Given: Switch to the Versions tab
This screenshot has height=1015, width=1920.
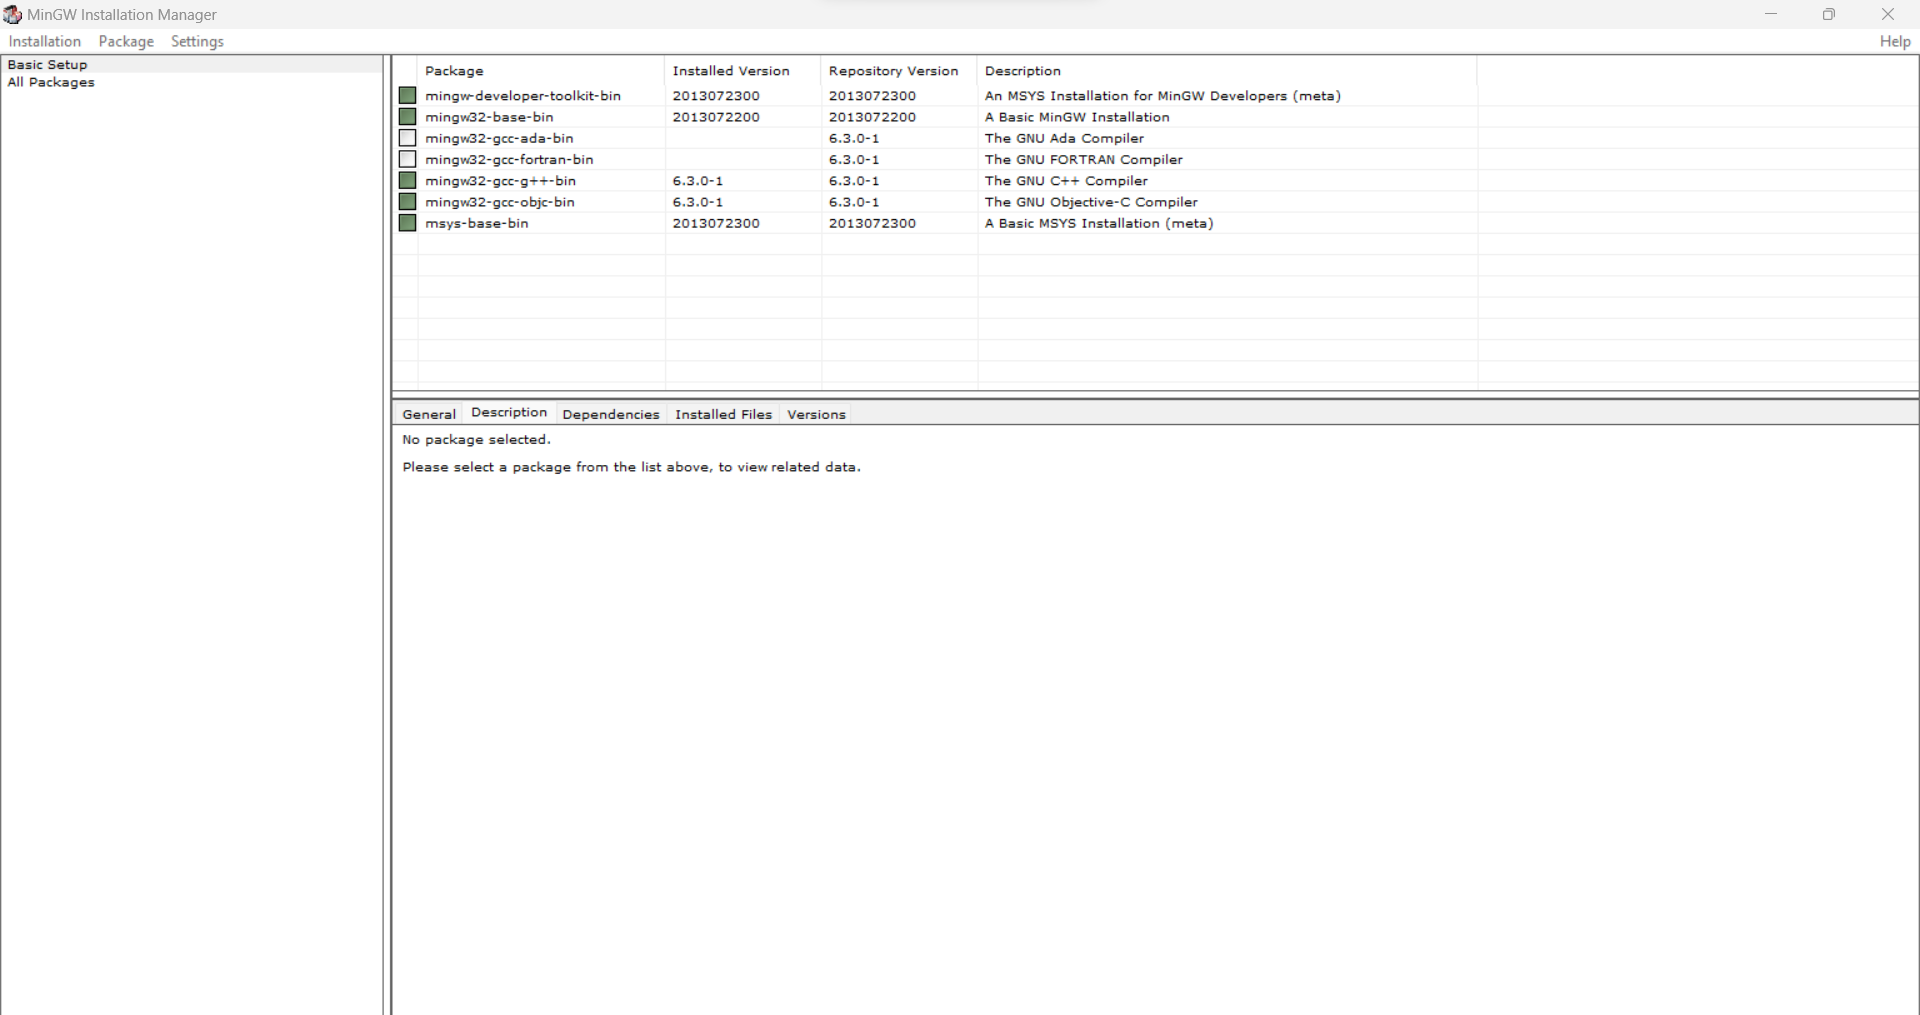Looking at the screenshot, I should click(x=816, y=414).
